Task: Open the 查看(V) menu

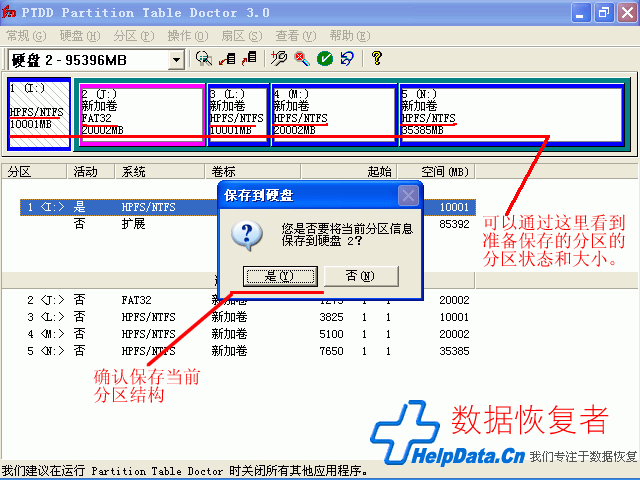Action: (x=296, y=36)
